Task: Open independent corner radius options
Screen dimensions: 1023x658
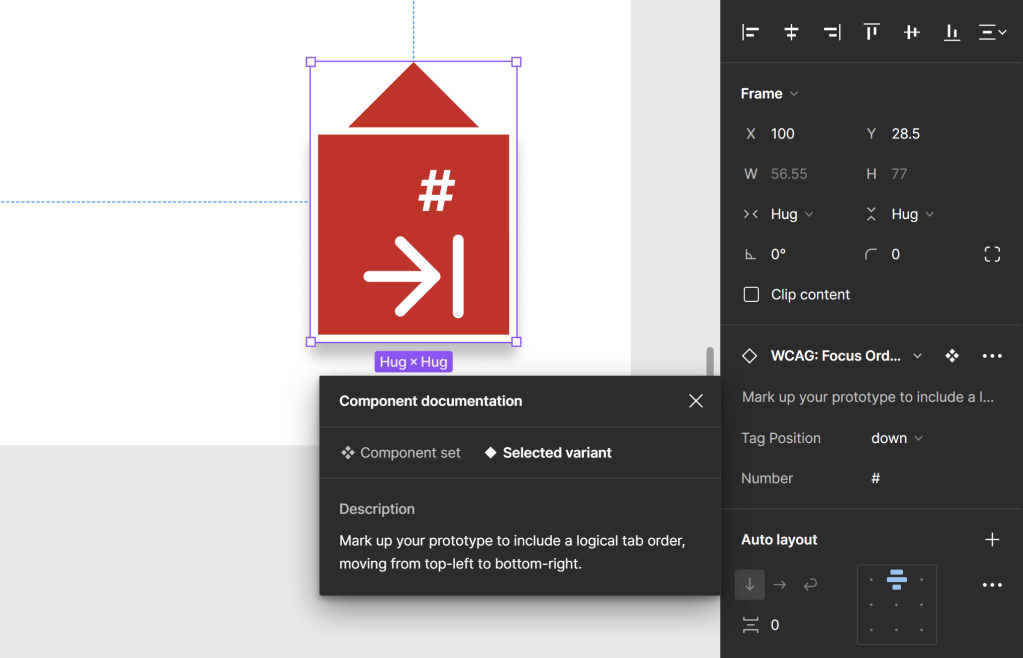Action: [992, 254]
